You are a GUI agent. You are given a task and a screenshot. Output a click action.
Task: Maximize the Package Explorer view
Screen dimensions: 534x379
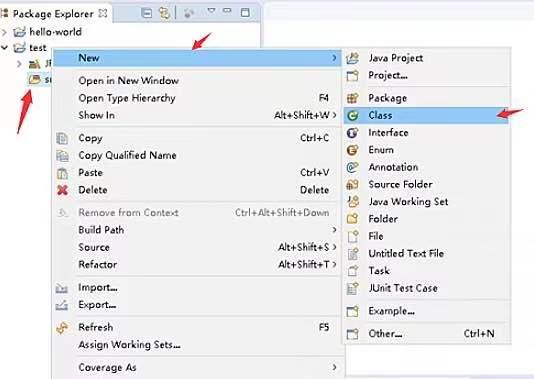pyautogui.click(x=245, y=13)
